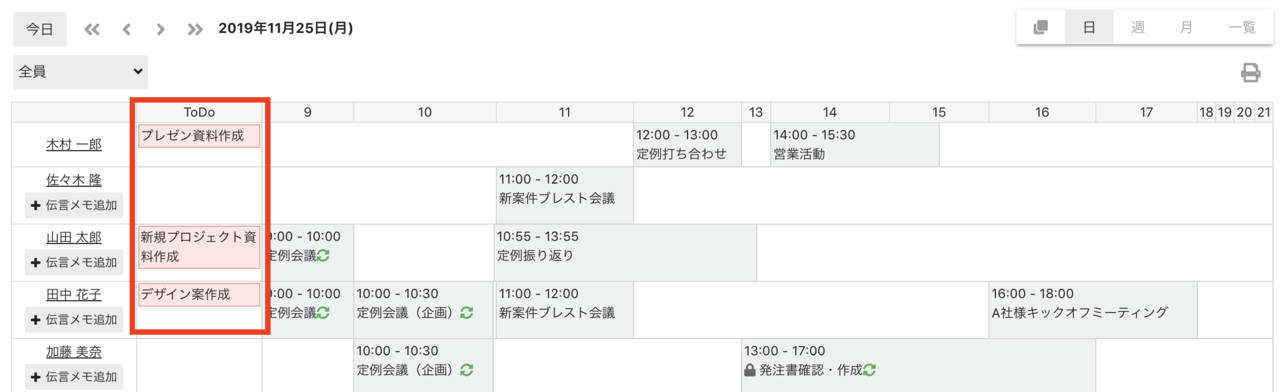Screen dimensions: 1280x392
Task: Click 田中 花子's 10:00 定例会議（企画） recurring icon
Action: [466, 313]
